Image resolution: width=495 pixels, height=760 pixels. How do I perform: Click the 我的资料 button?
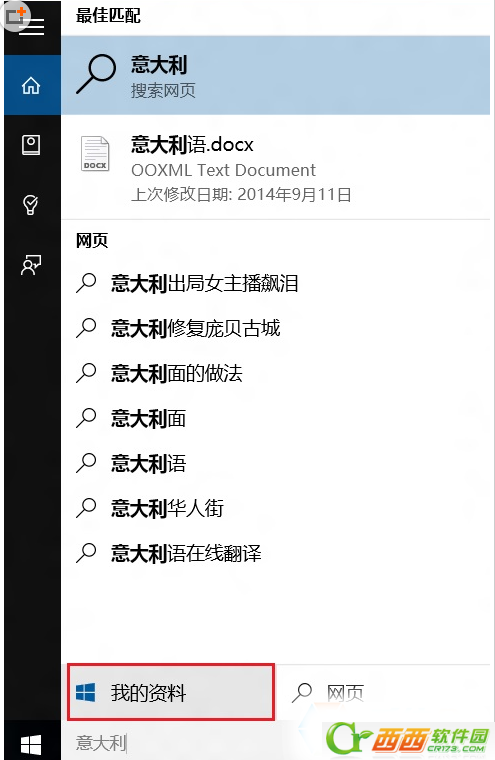coord(171,692)
